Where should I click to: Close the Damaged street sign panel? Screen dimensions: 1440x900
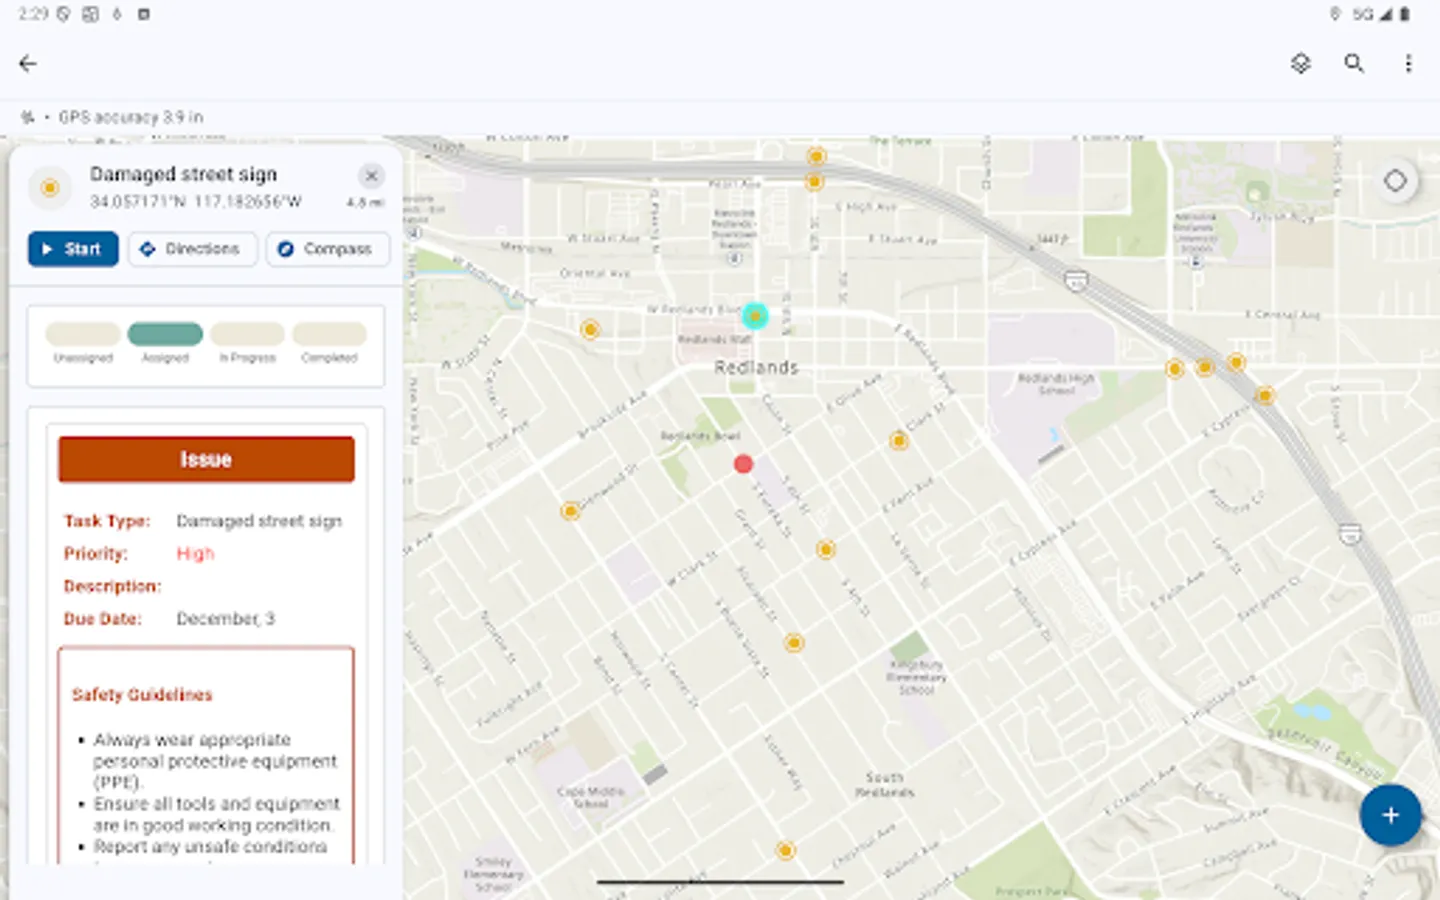coord(371,175)
